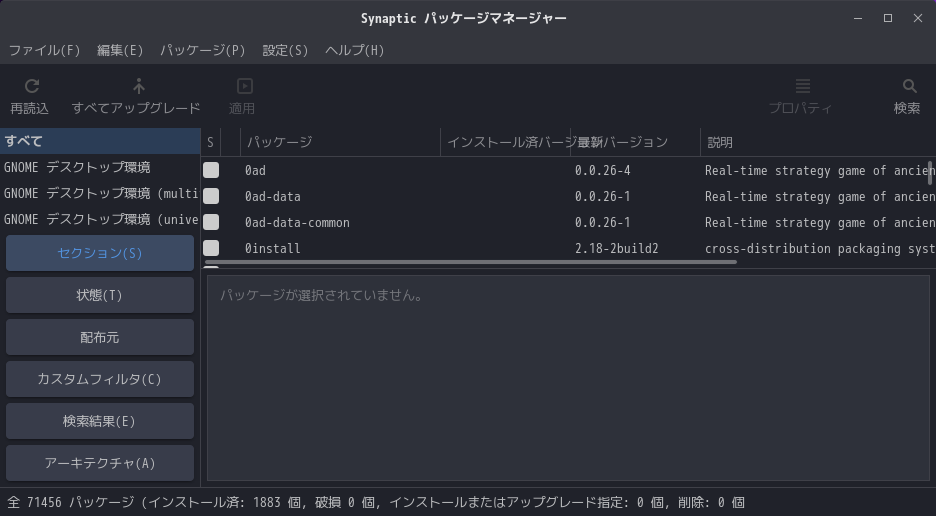Minimize the Synaptic window

point(858,19)
